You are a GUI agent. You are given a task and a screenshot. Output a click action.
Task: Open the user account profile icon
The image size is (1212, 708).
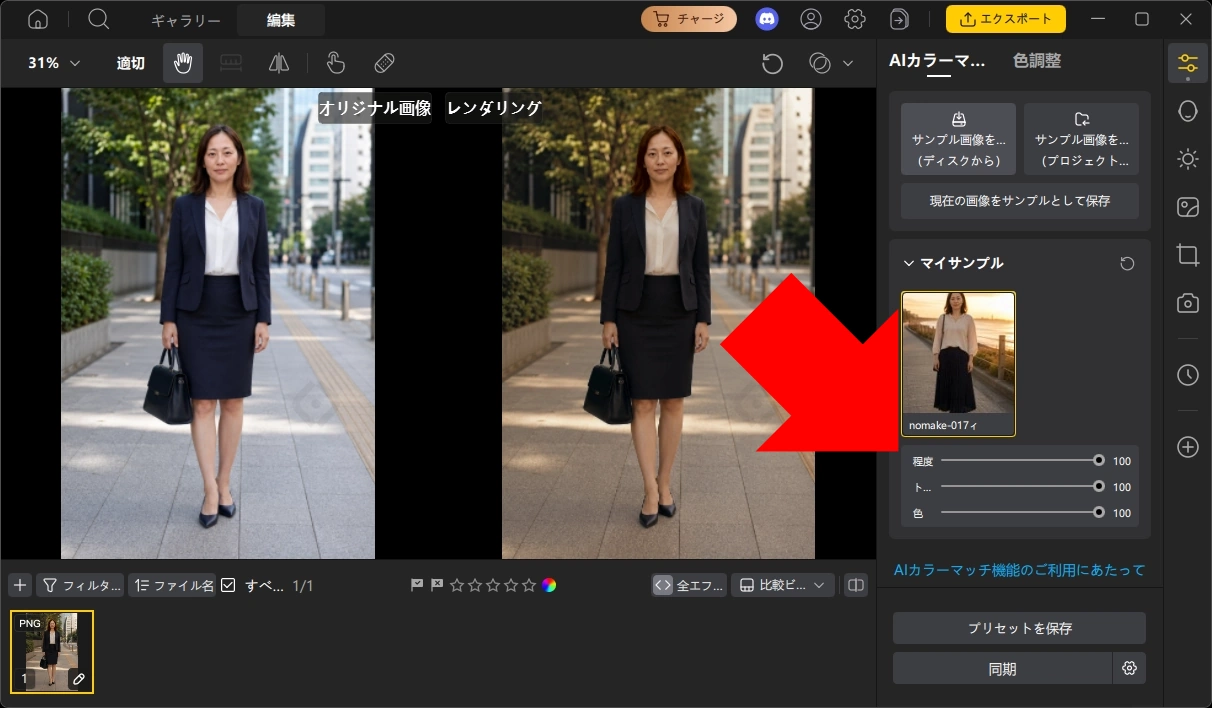(811, 19)
